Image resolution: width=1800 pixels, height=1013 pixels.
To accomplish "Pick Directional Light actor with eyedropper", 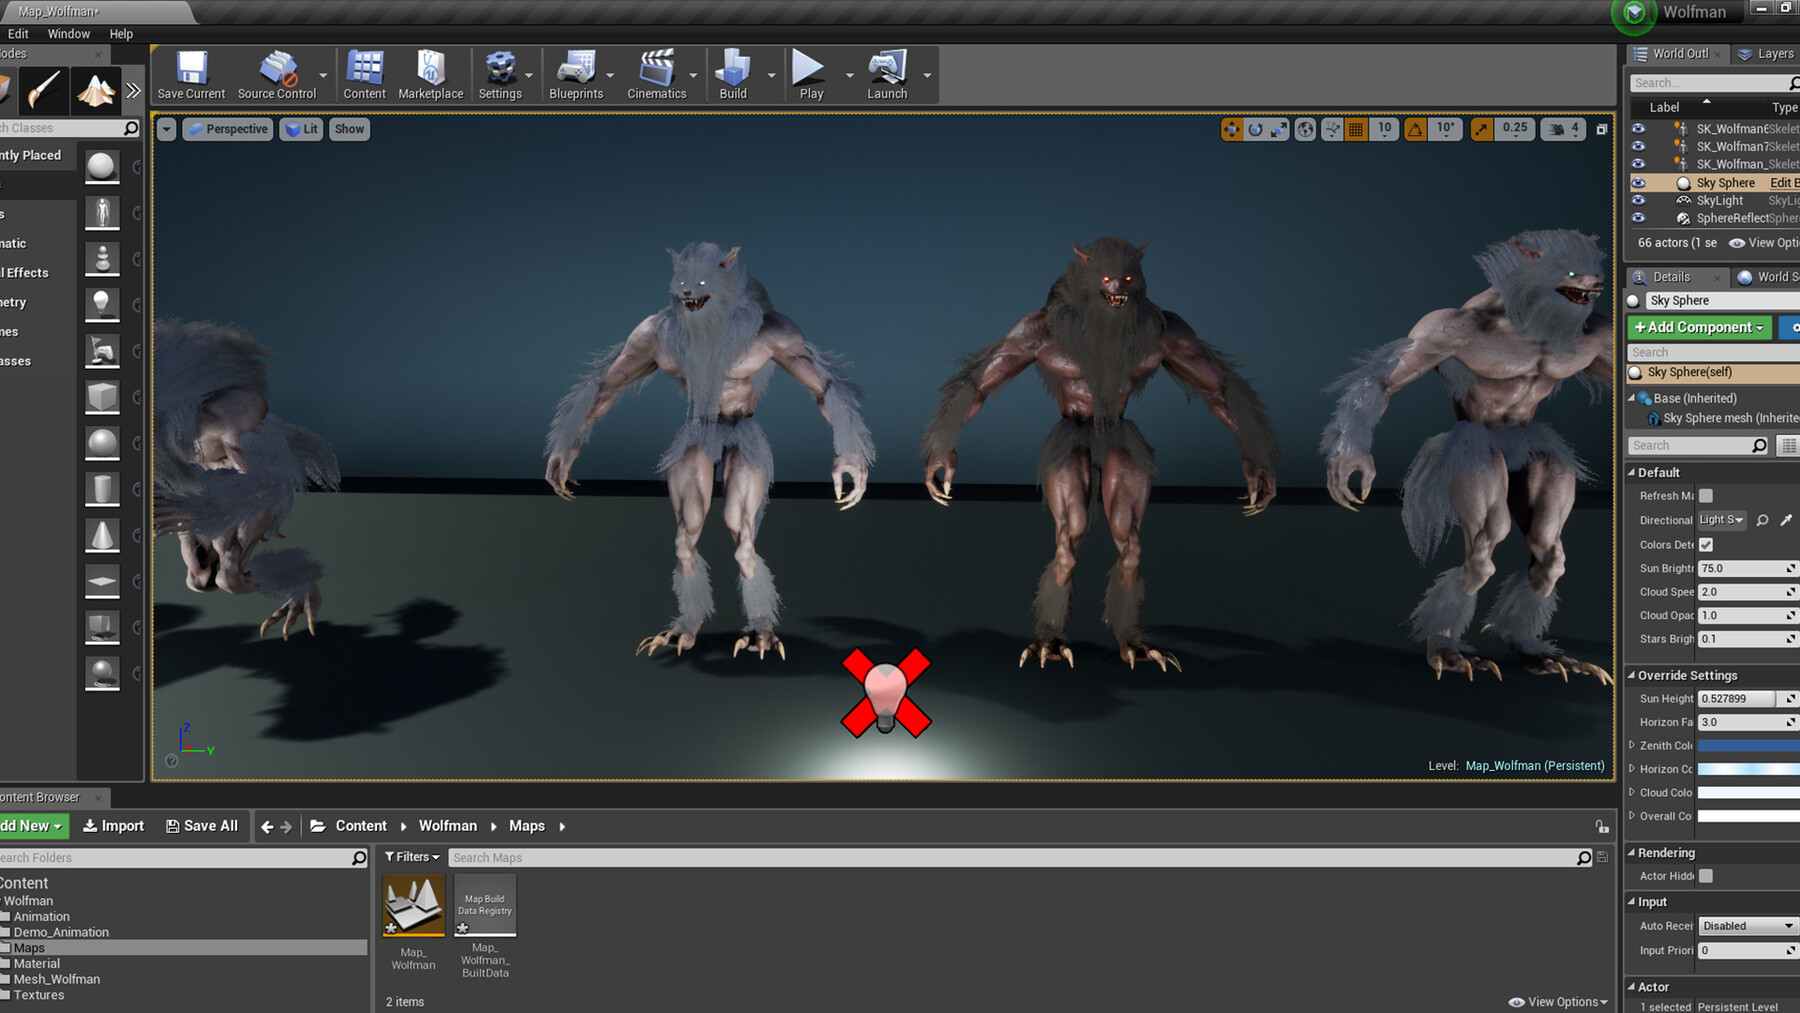I will [x=1786, y=520].
